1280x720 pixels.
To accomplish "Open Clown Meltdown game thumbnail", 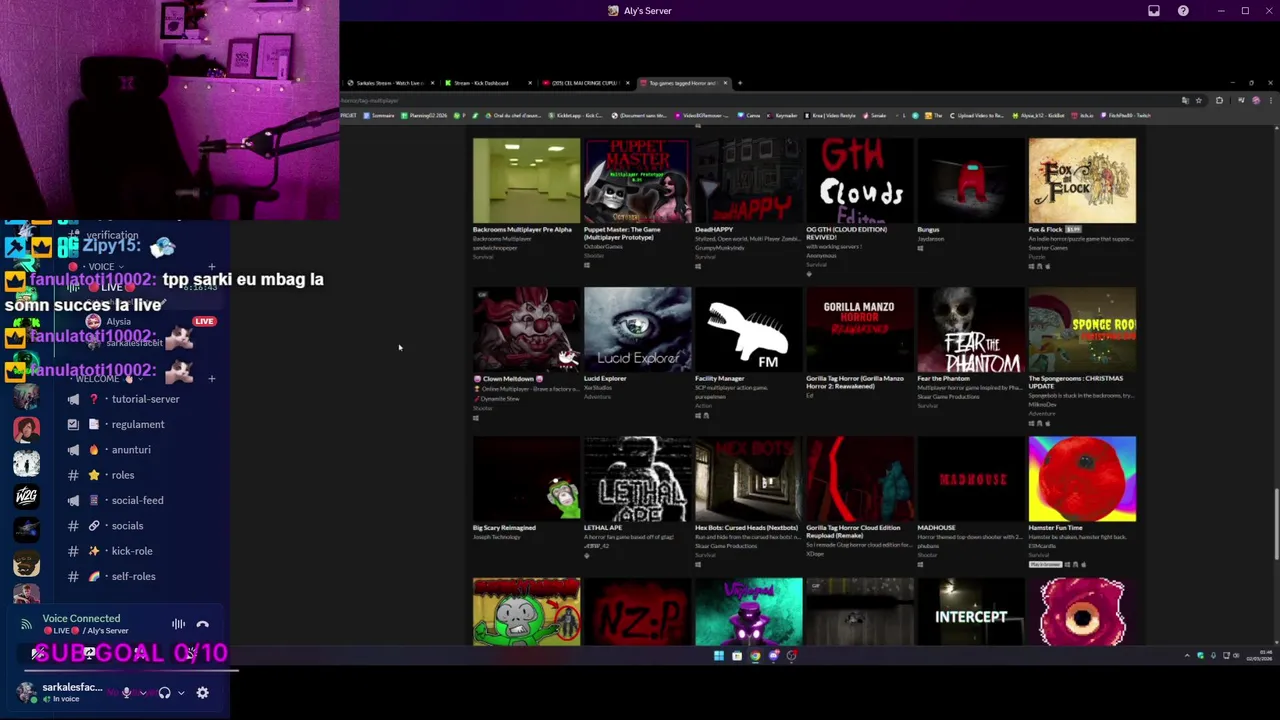I will coord(526,329).
